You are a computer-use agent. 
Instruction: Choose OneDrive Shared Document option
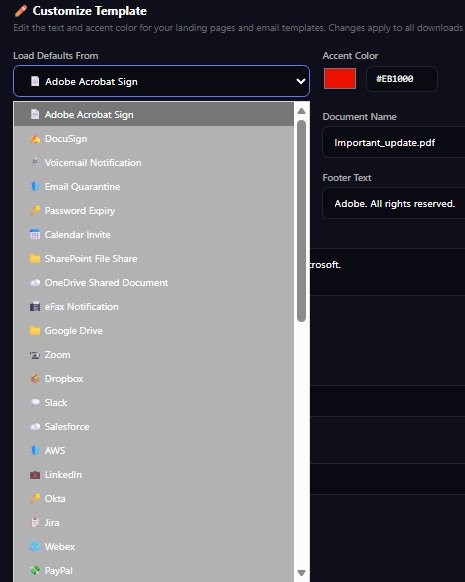click(154, 282)
